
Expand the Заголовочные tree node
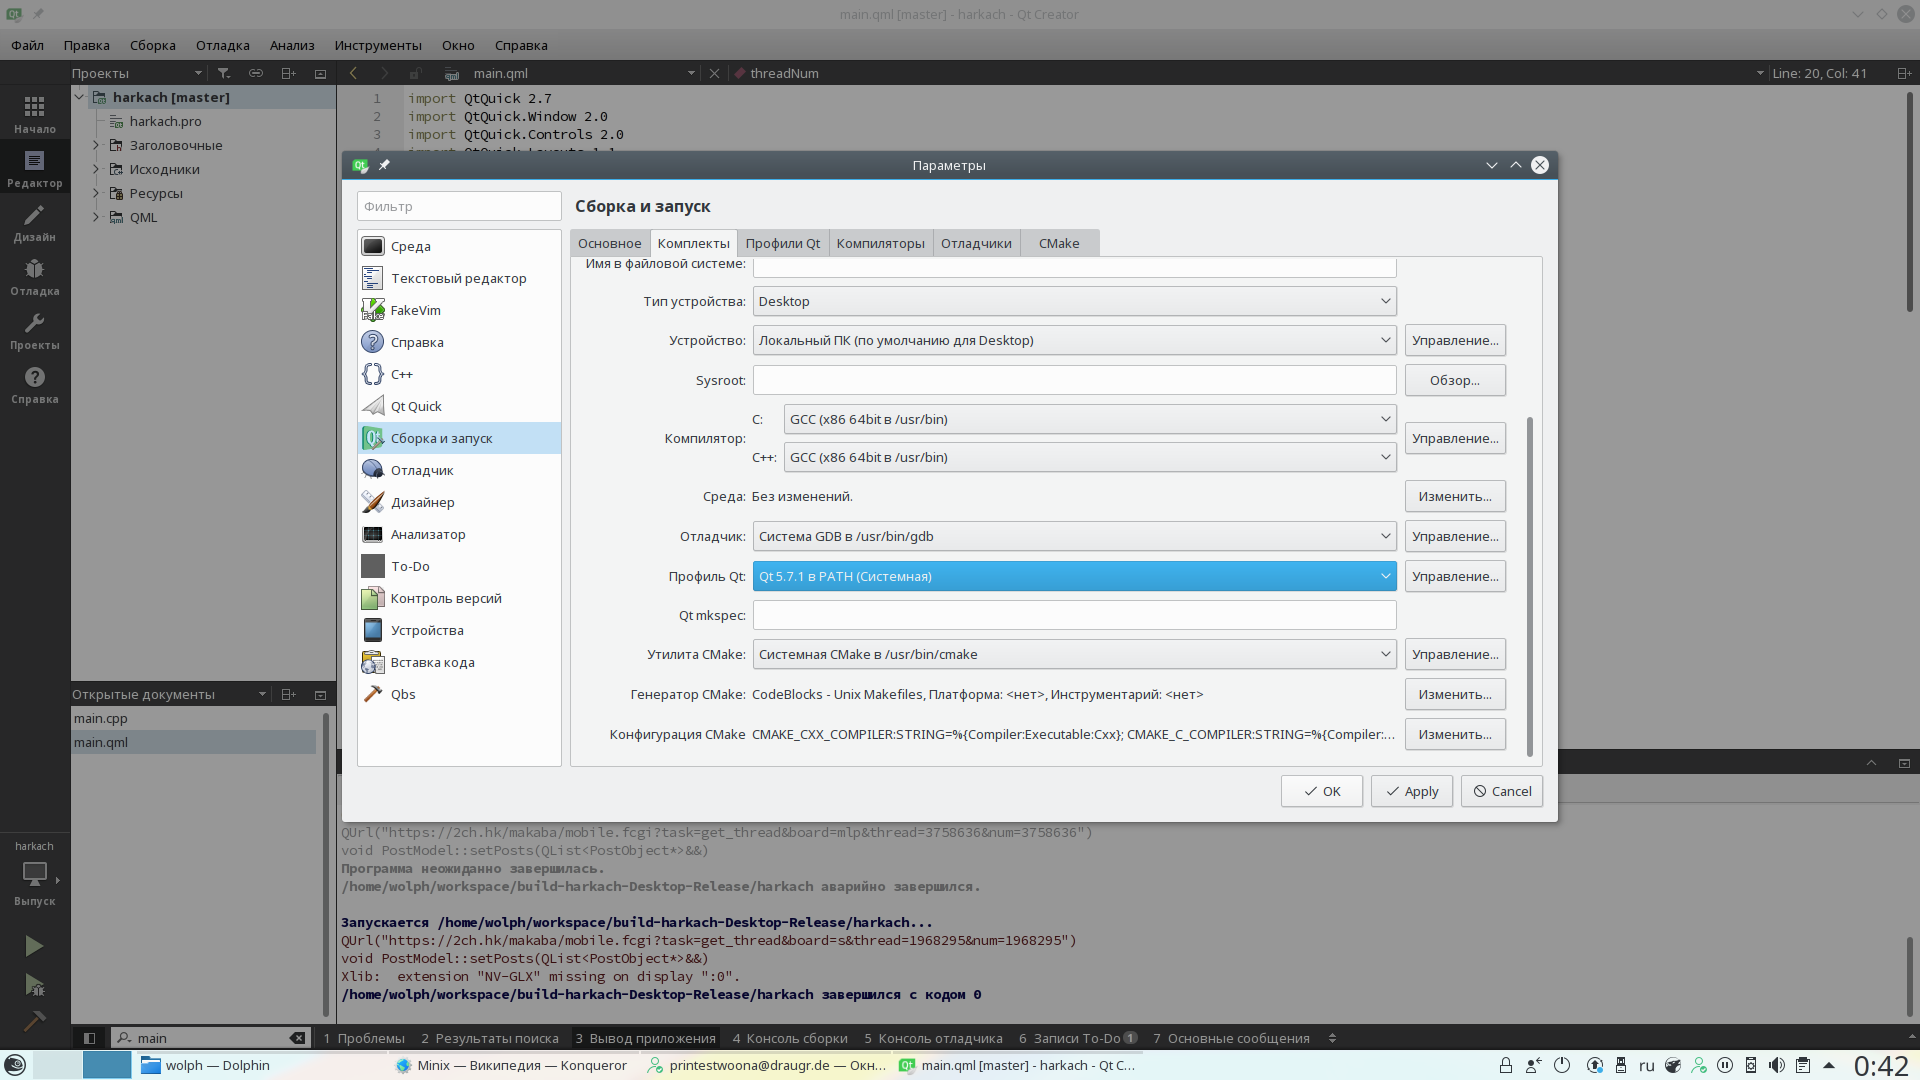tap(96, 145)
